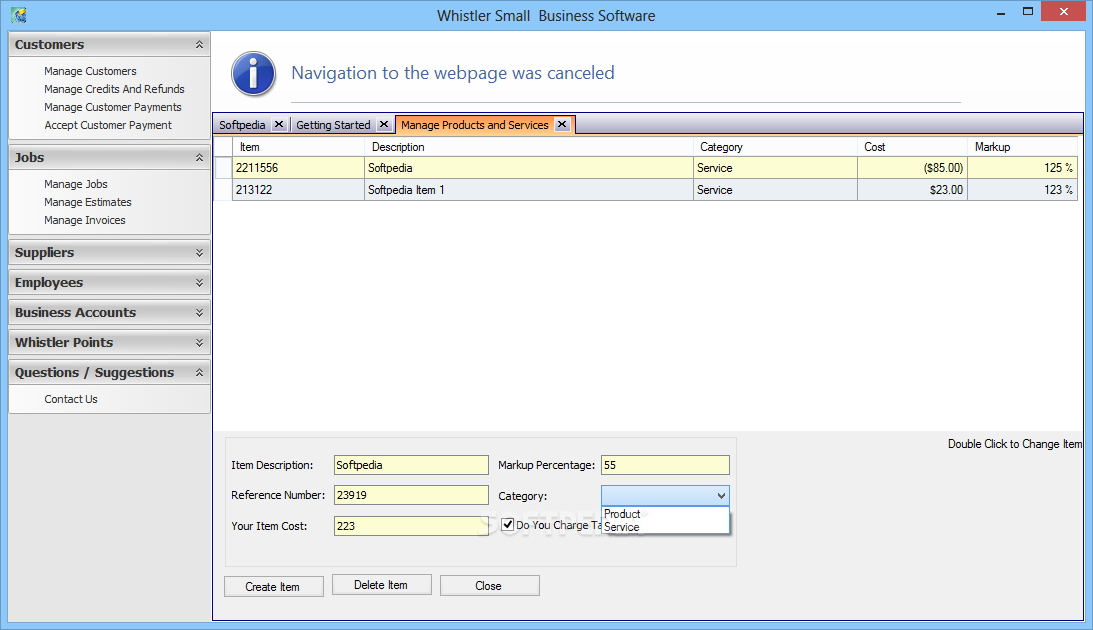
Task: Sort by the Category column header
Action: pos(775,147)
